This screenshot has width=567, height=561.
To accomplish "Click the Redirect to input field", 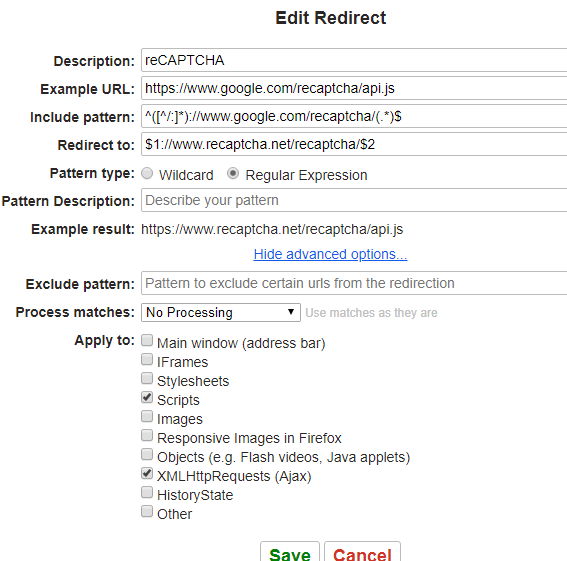I will pyautogui.click(x=354, y=144).
